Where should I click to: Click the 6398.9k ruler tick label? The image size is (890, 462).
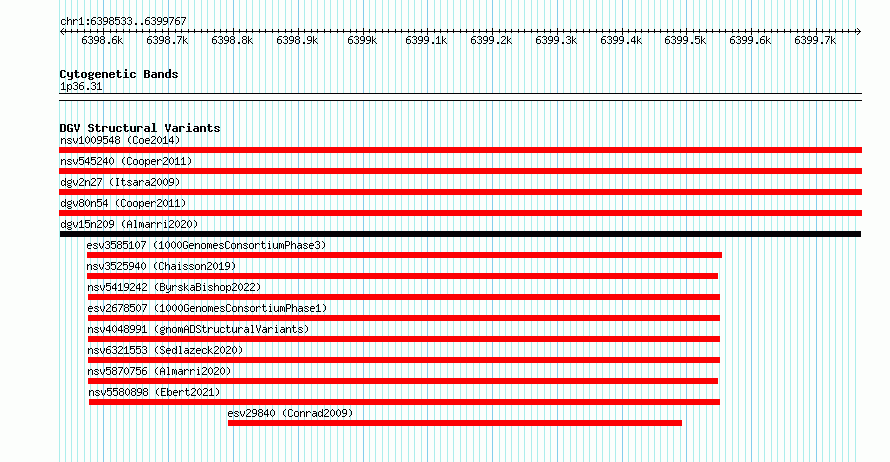pyautogui.click(x=297, y=40)
